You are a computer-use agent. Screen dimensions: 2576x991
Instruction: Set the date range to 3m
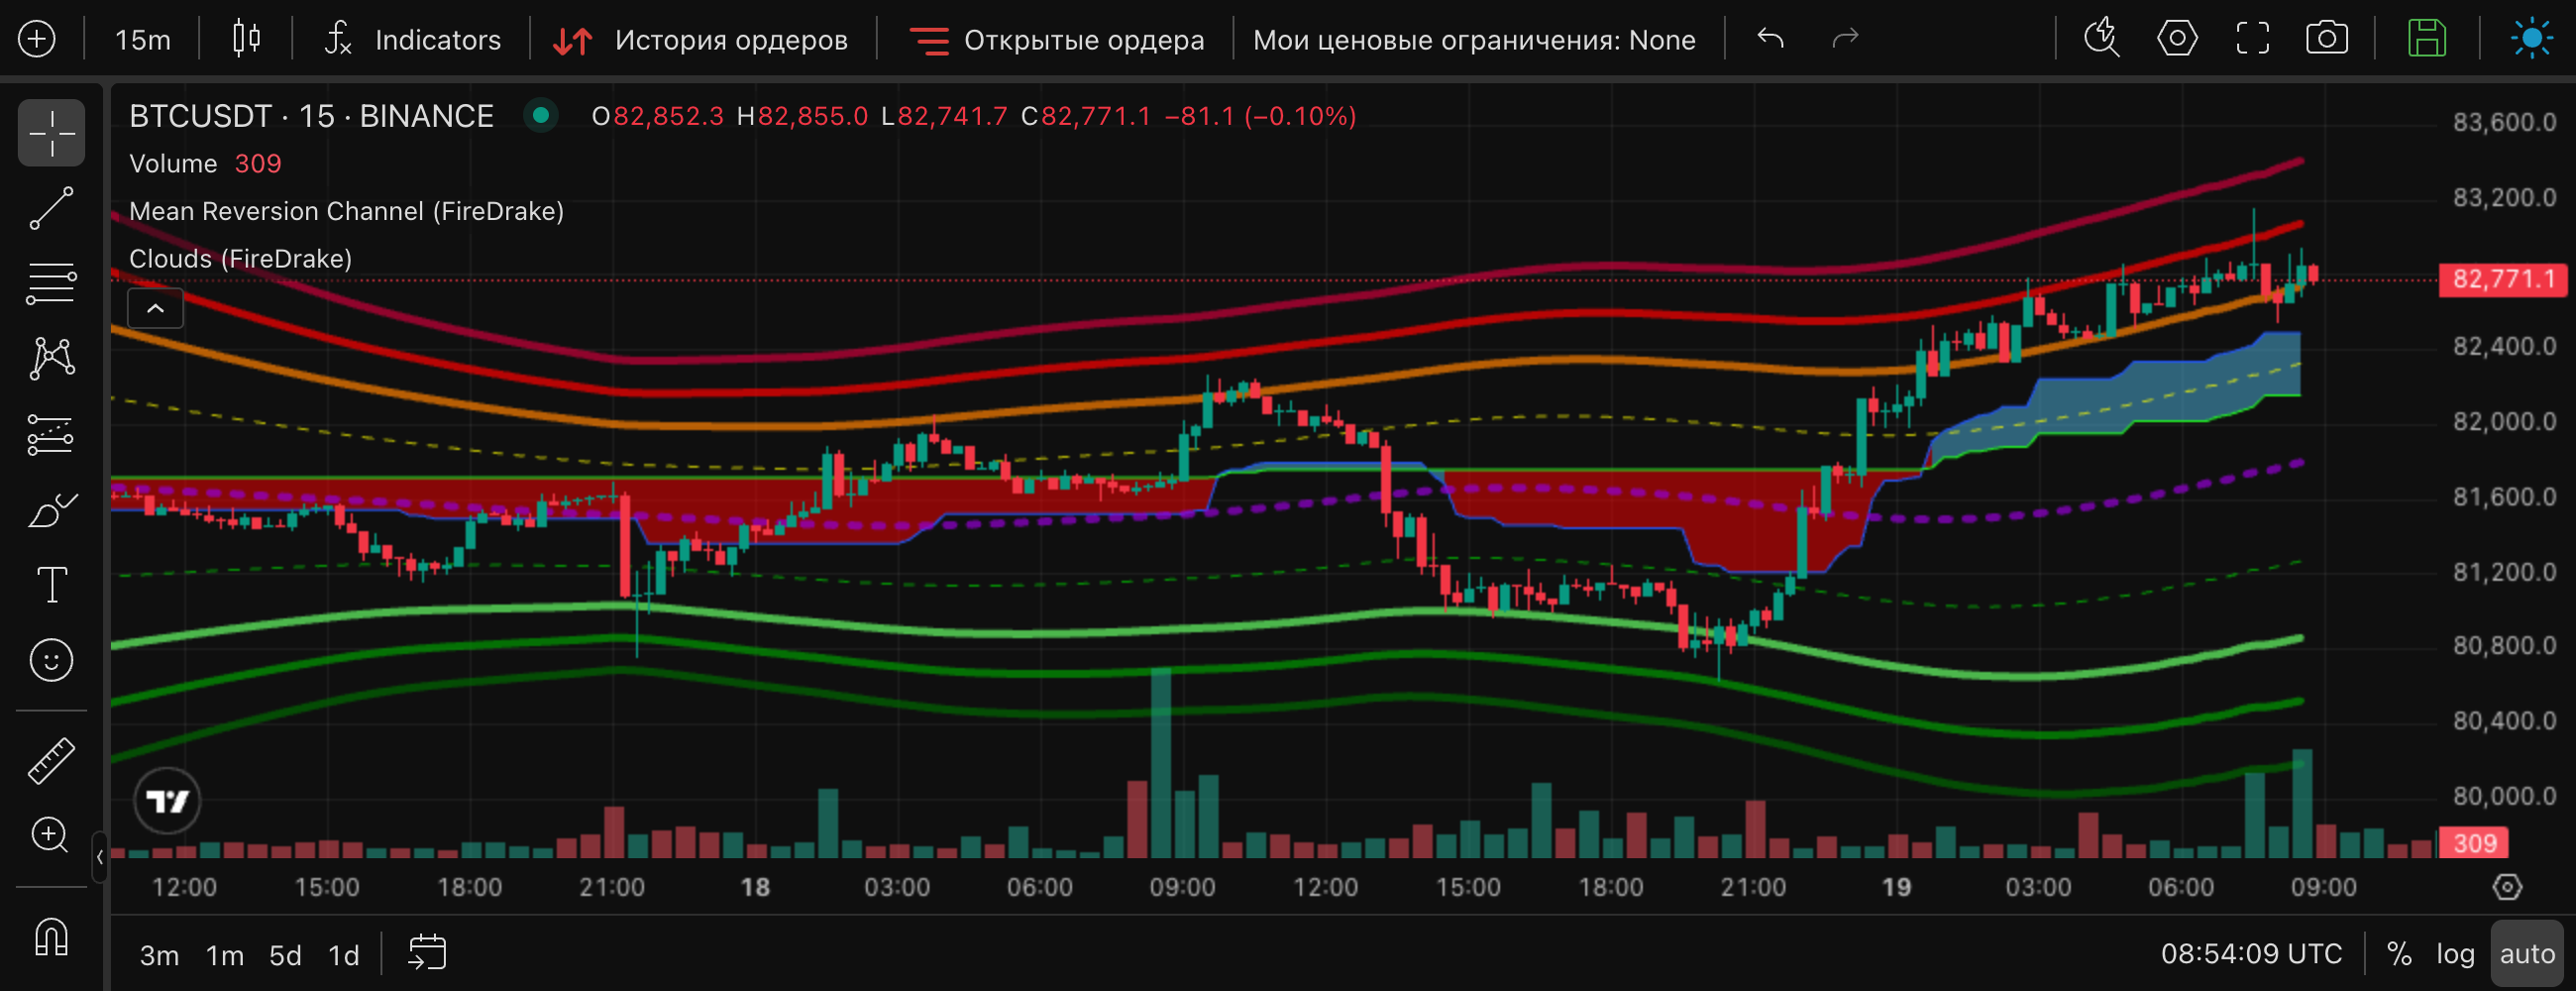[159, 955]
